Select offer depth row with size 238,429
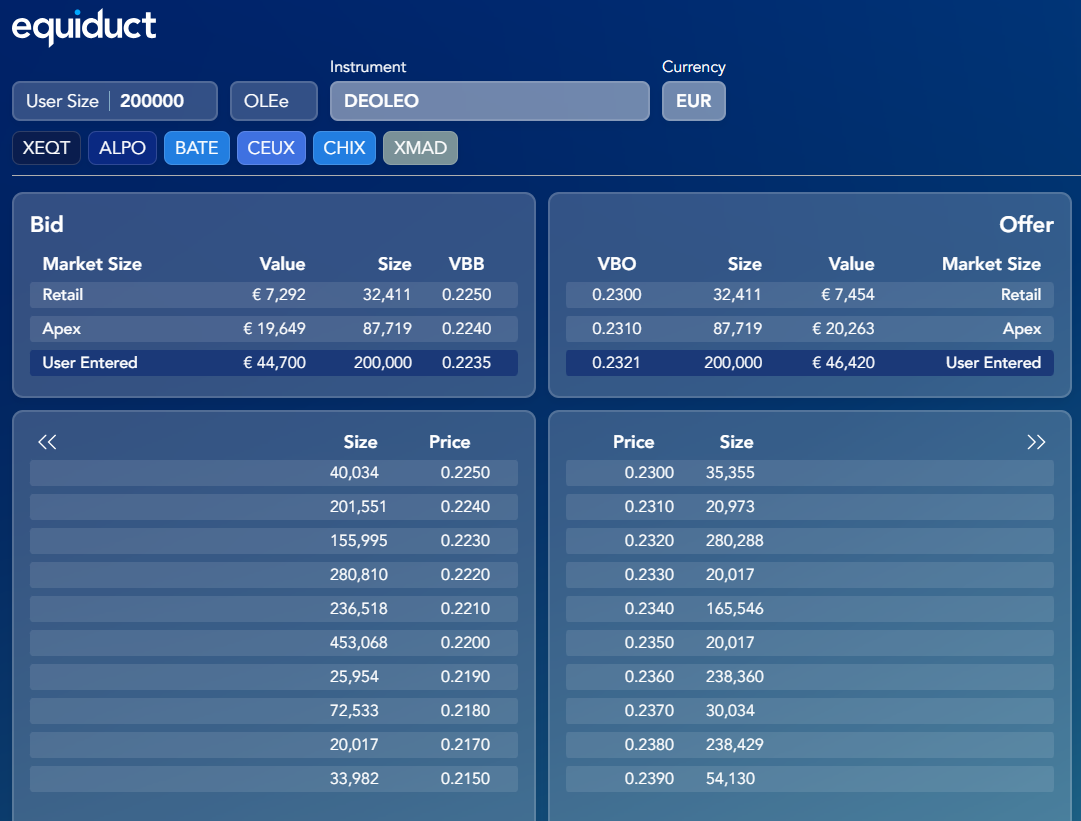 pos(809,744)
